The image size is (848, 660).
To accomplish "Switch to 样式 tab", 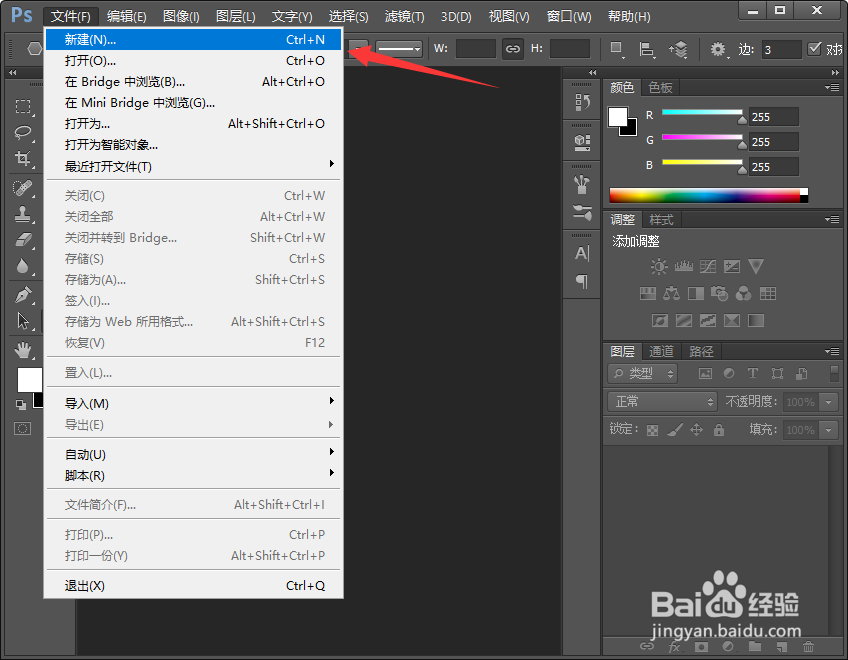I will pyautogui.click(x=661, y=220).
